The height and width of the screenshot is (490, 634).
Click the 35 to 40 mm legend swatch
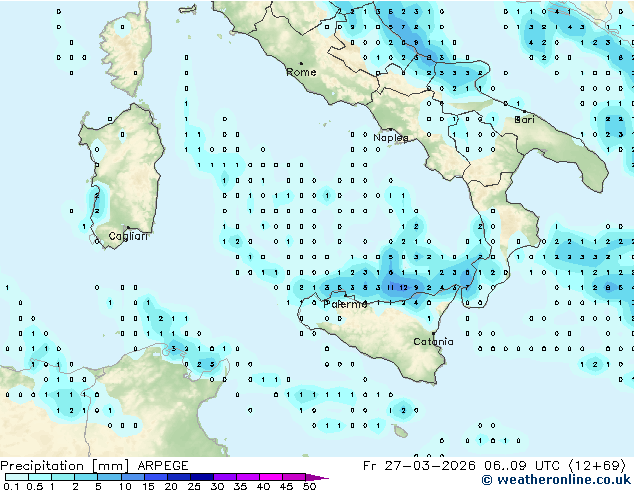(248, 477)
